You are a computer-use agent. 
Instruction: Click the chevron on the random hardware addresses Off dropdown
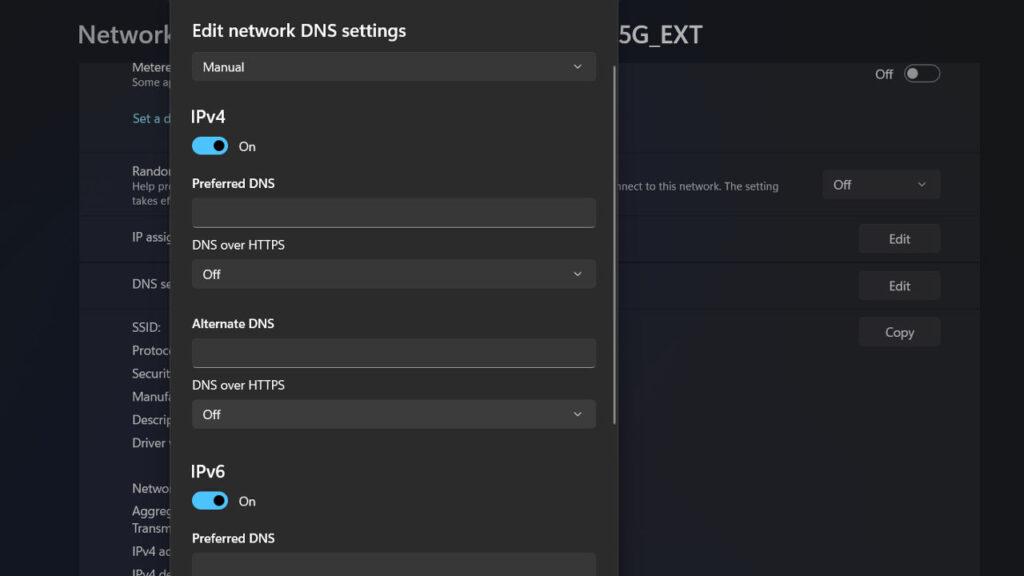[924, 184]
